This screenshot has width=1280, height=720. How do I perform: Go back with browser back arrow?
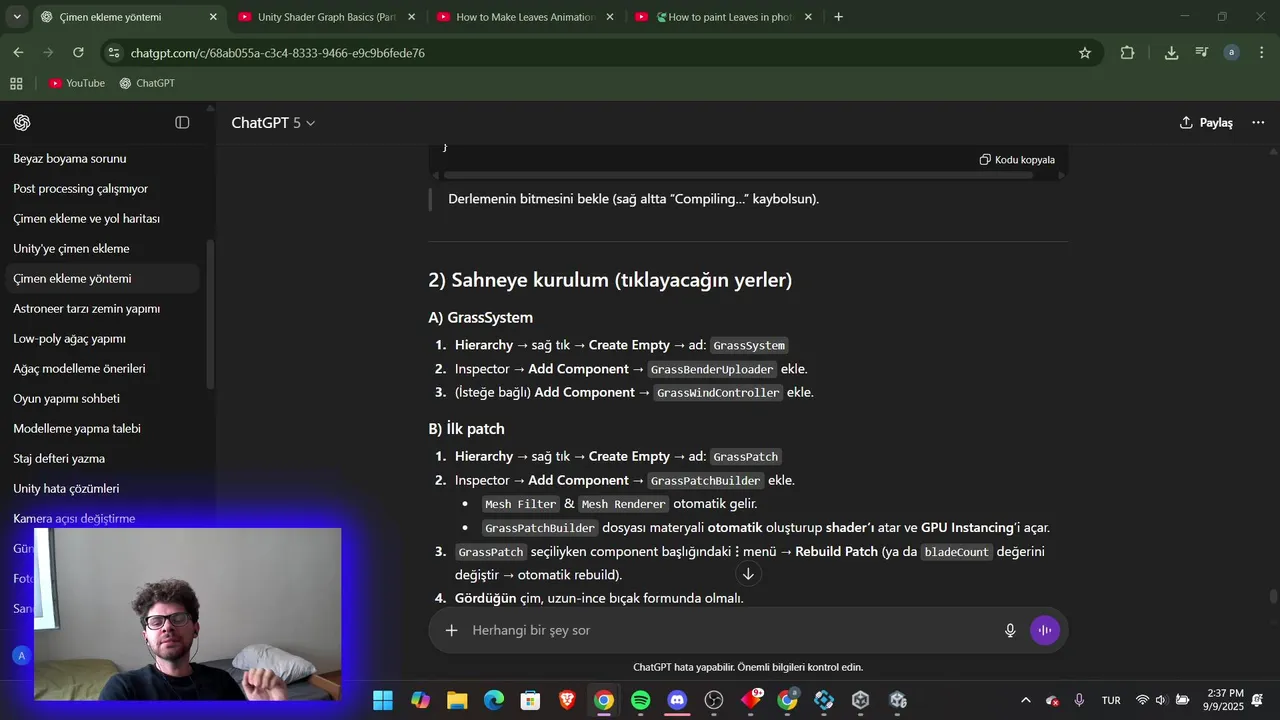(x=19, y=53)
